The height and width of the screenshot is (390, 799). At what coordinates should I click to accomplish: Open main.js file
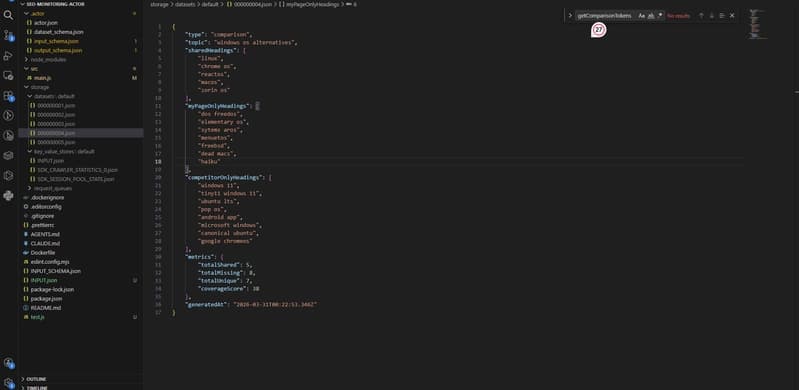[42, 78]
